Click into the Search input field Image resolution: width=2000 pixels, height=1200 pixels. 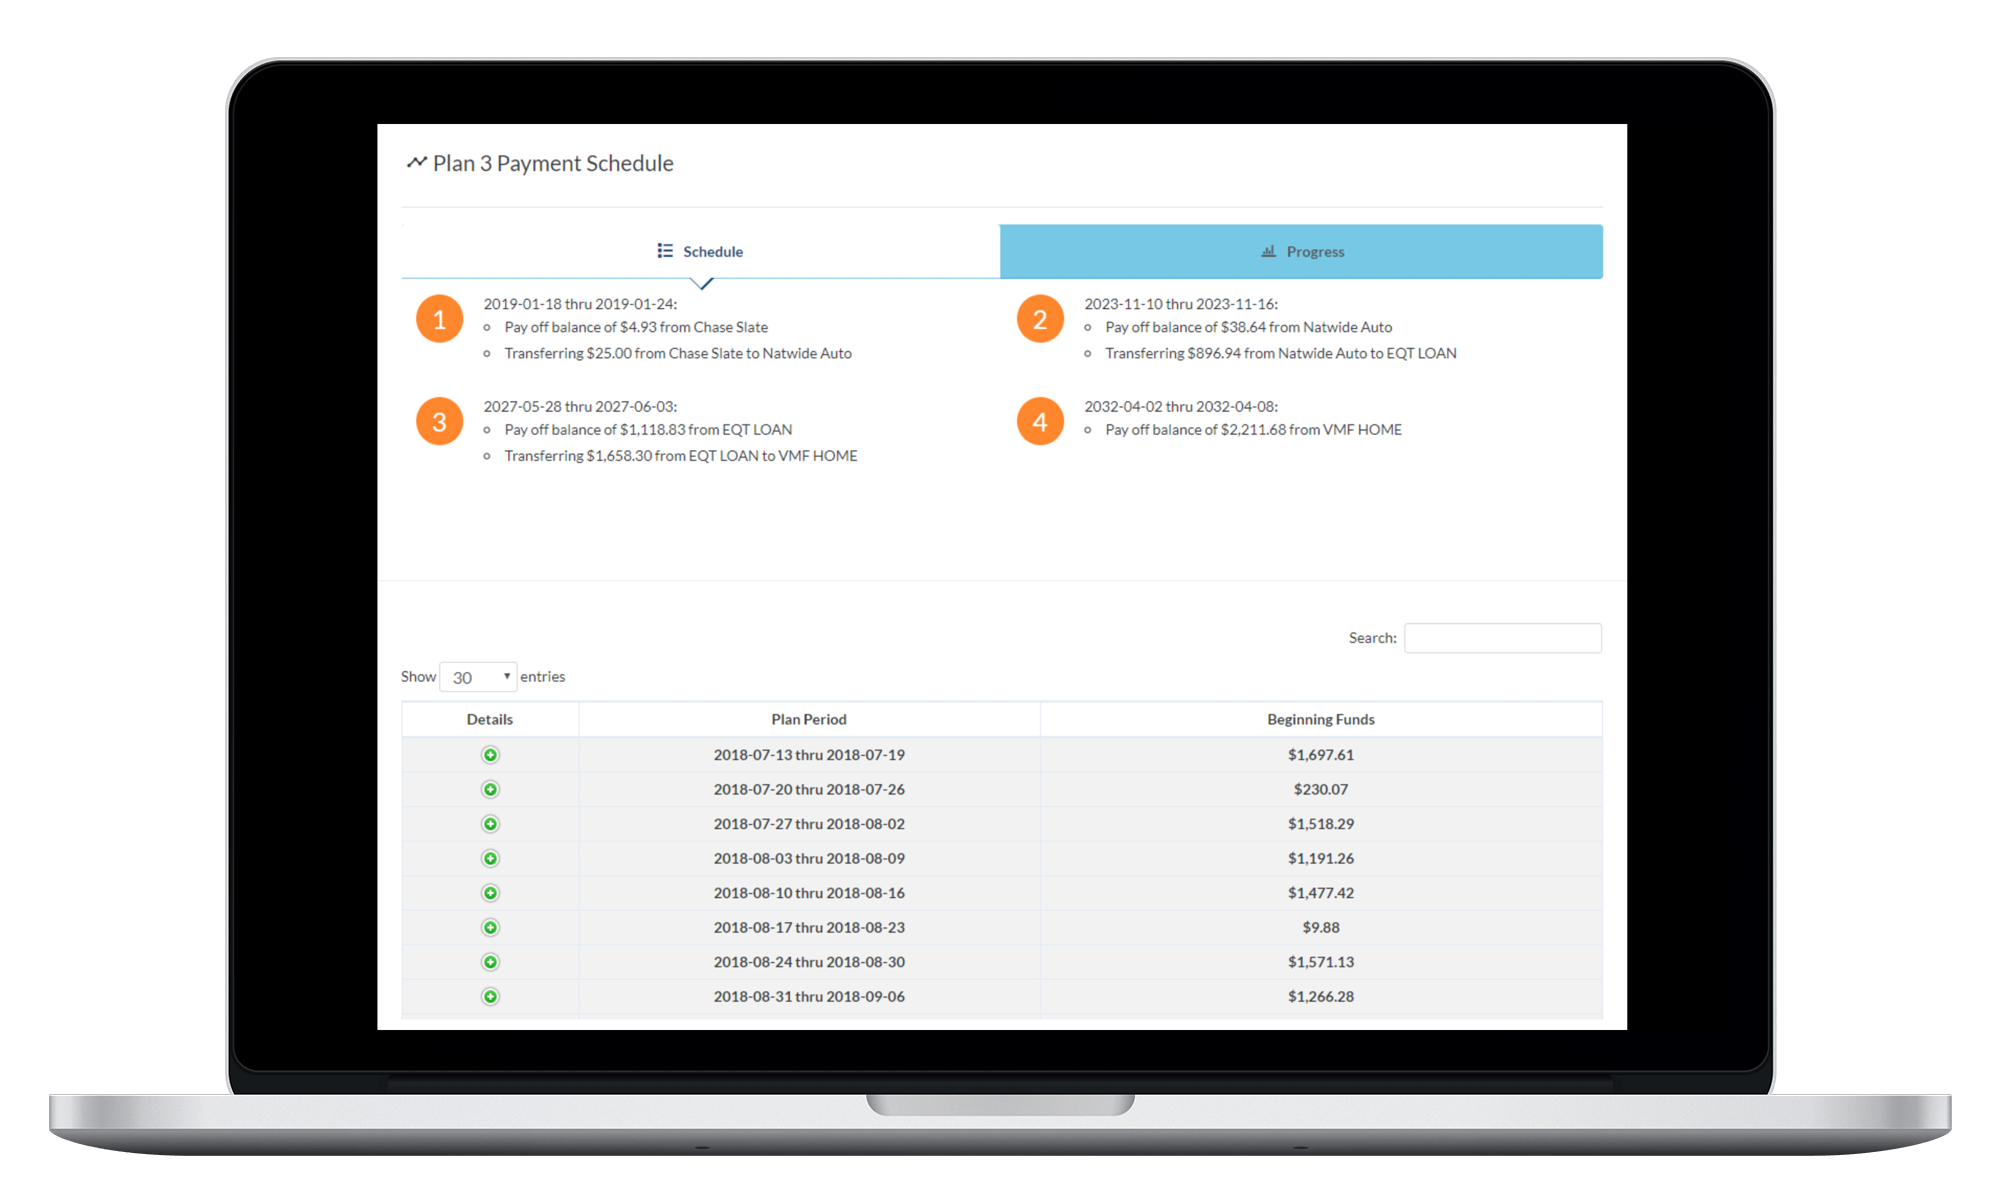click(1502, 638)
